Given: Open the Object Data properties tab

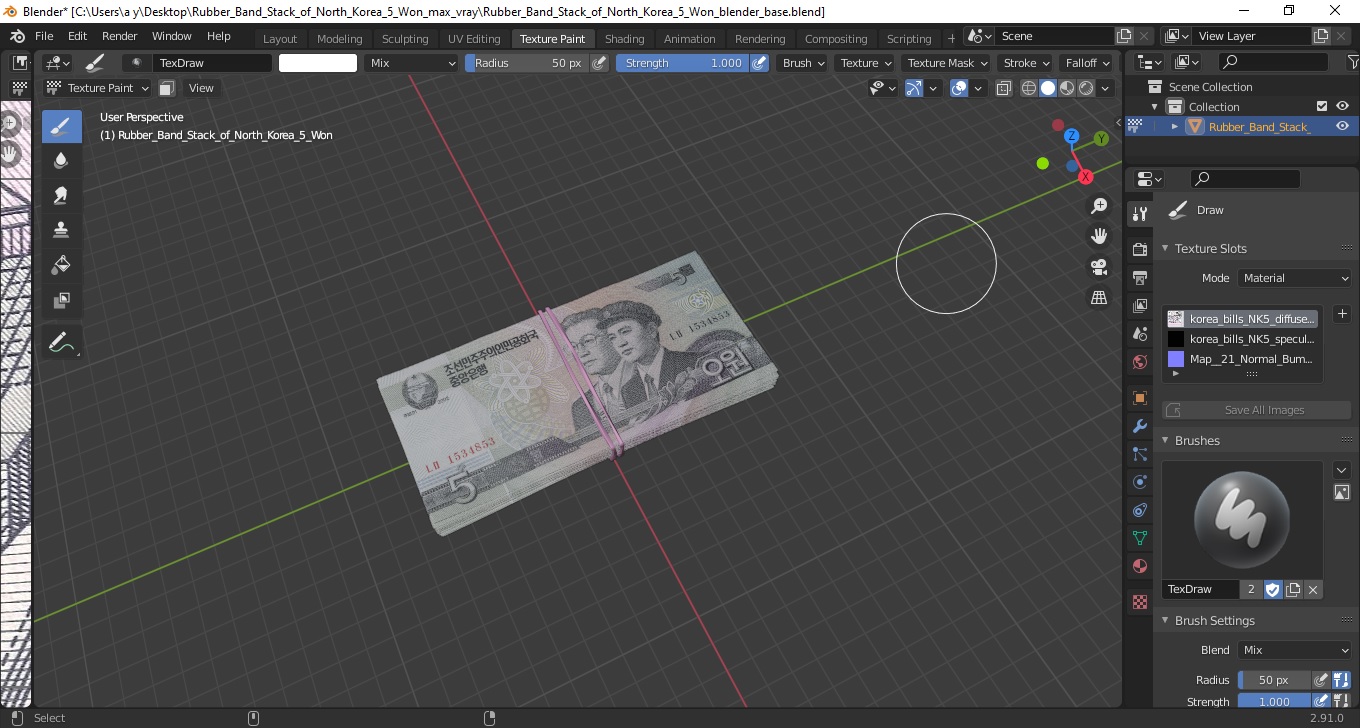Looking at the screenshot, I should pyautogui.click(x=1139, y=538).
